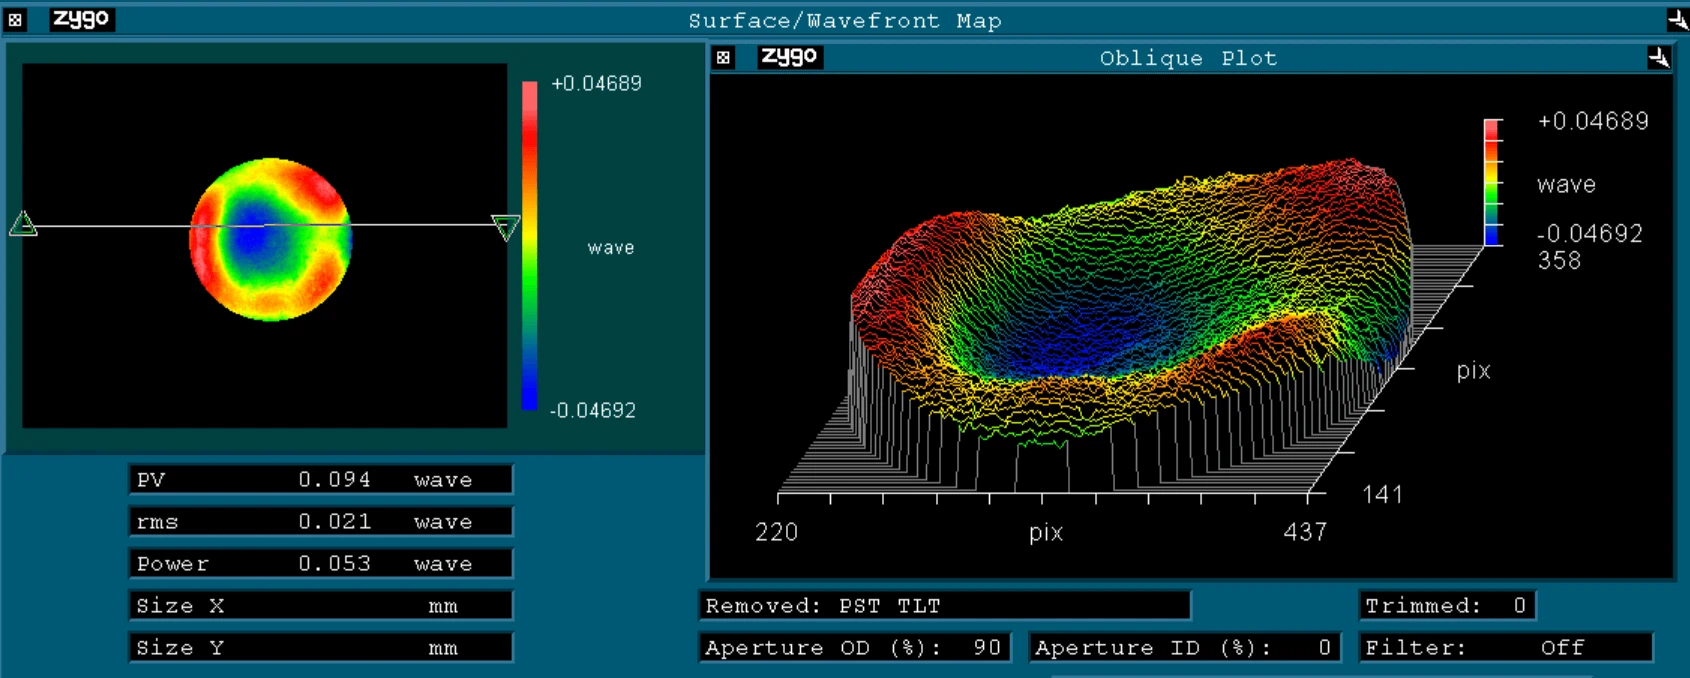
Task: Click the Trimmed: 0 control
Action: (x=1446, y=606)
